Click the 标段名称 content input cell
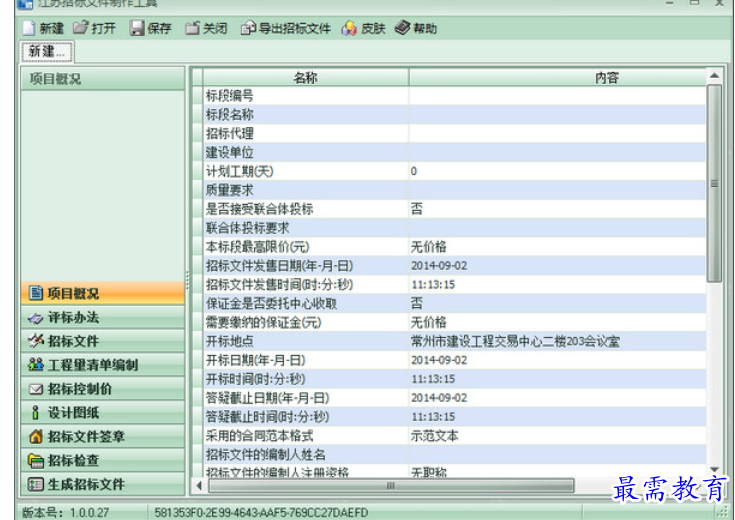Screen dimensions: 735x520 point(555,115)
